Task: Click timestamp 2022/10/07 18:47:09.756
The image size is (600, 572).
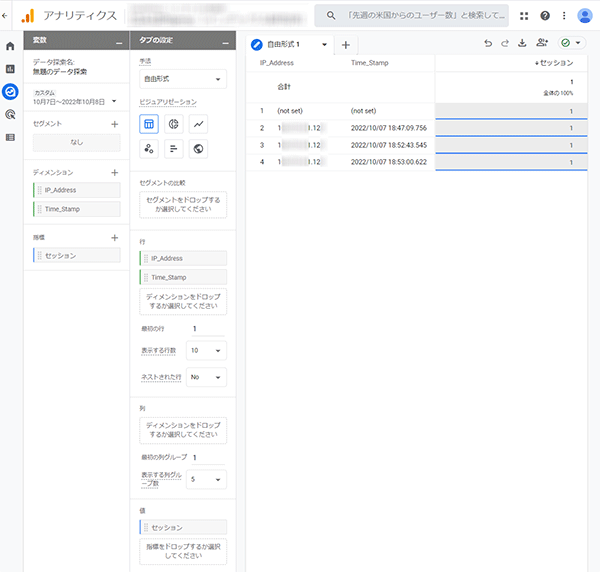Action: pyautogui.click(x=389, y=128)
